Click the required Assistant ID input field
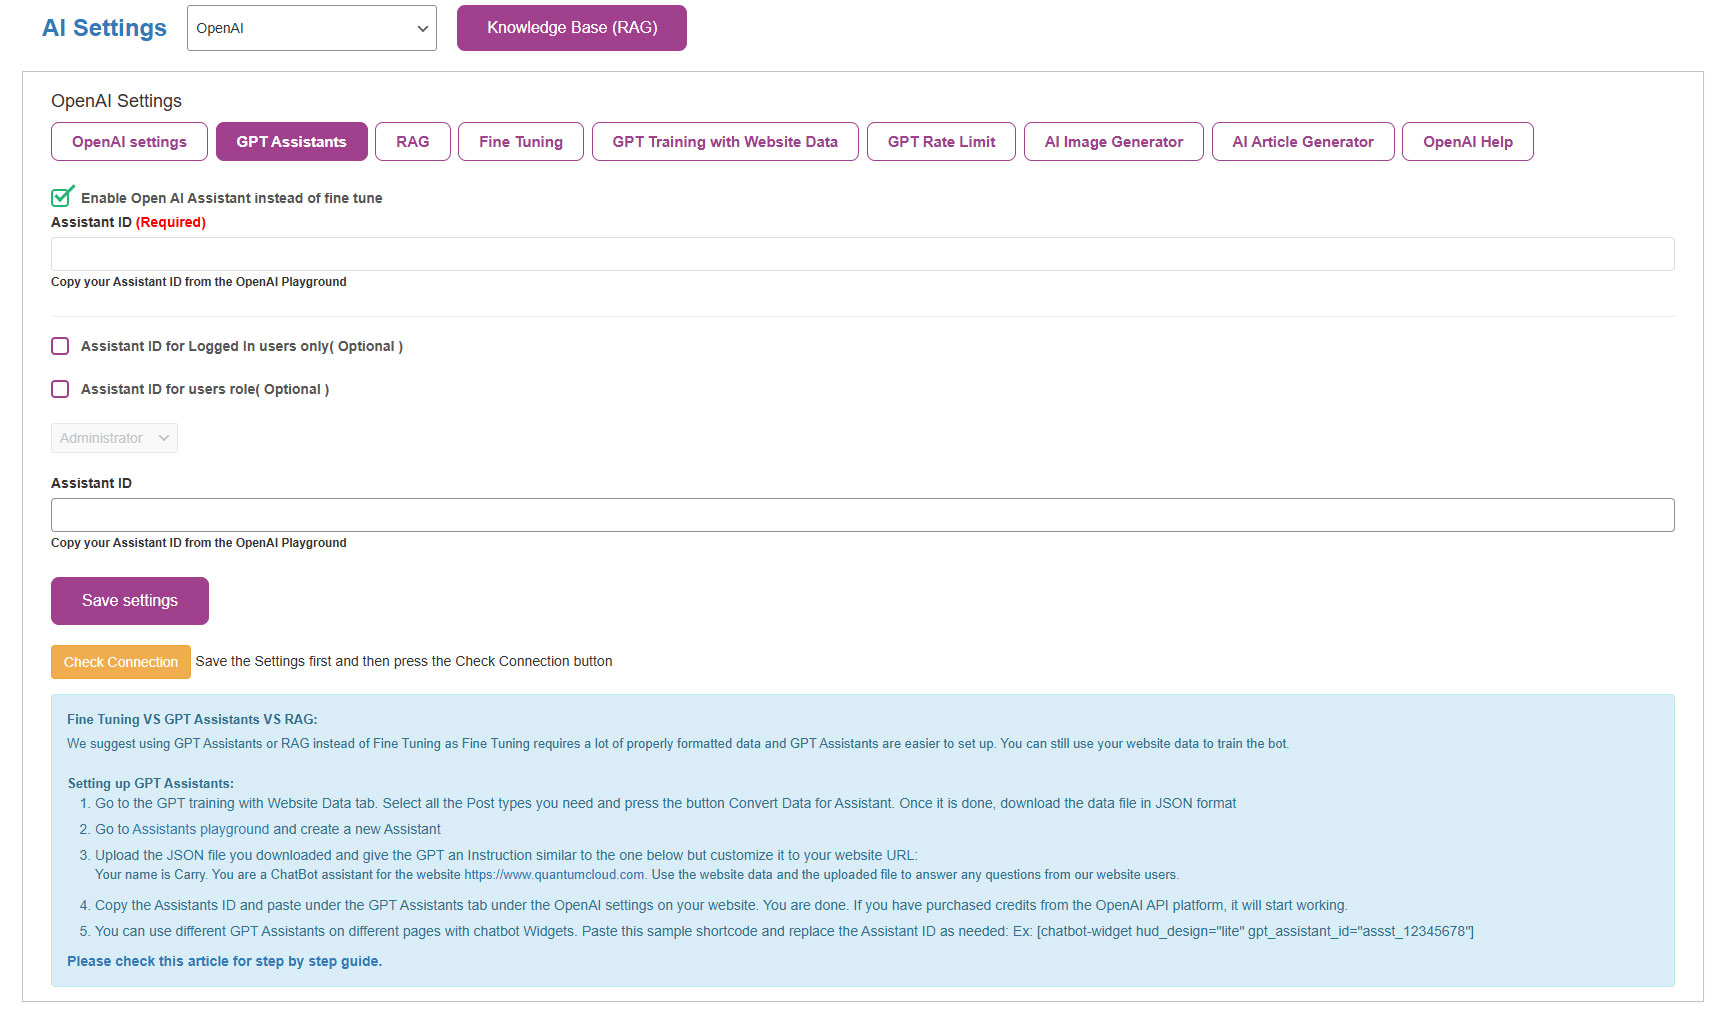1721x1012 pixels. (x=862, y=254)
